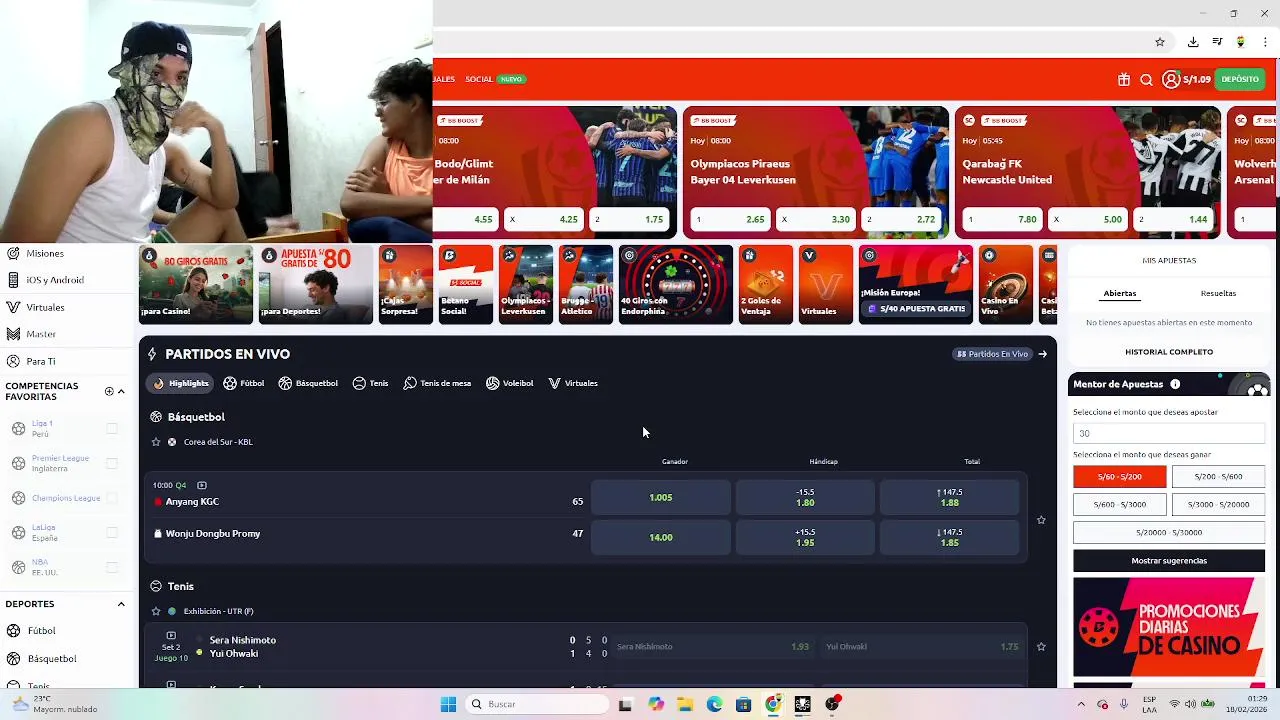Image resolution: width=1280 pixels, height=720 pixels.
Task: Open Windows Start menu
Action: point(448,704)
